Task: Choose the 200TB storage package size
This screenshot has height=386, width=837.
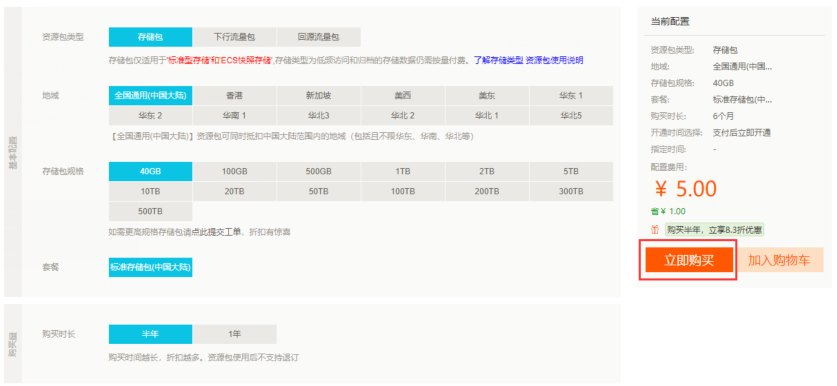Action: pyautogui.click(x=487, y=191)
